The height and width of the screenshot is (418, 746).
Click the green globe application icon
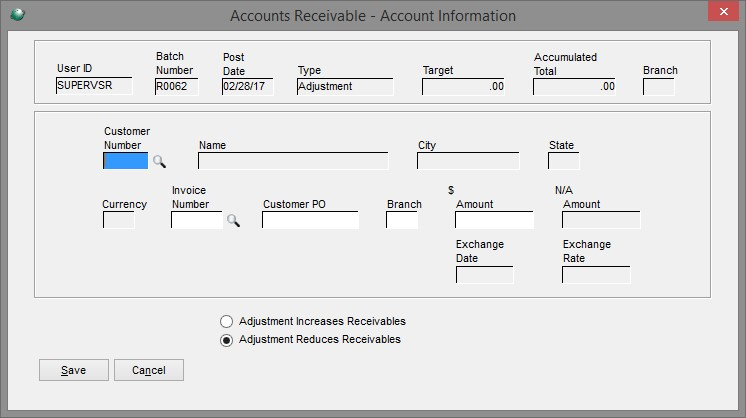[18, 15]
